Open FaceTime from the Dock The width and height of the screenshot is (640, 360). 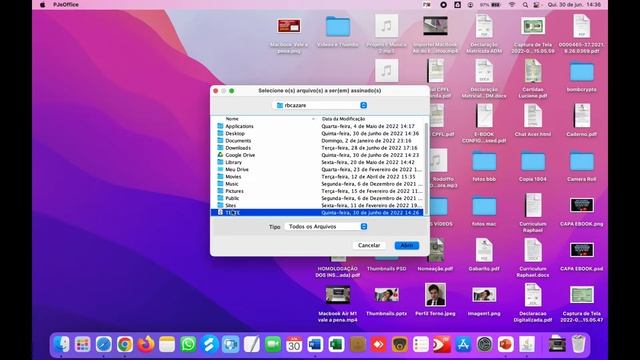273,344
